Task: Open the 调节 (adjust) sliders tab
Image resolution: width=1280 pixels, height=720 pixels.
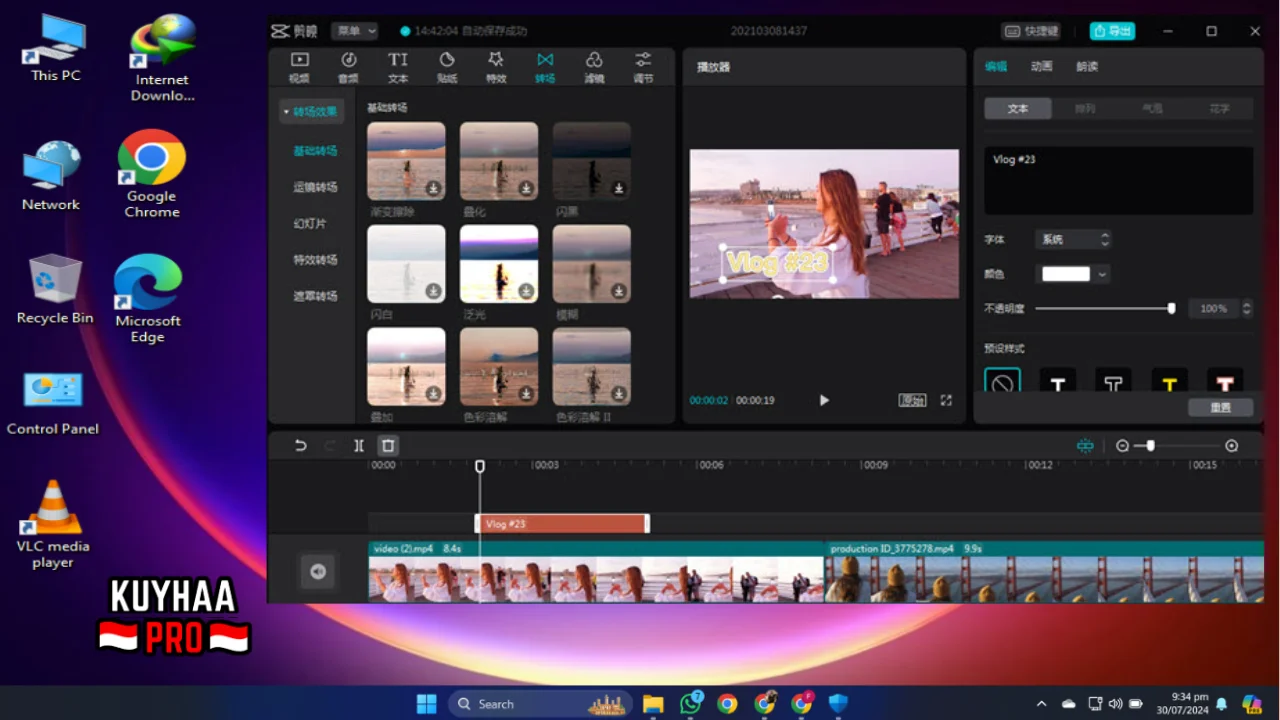Action: click(643, 67)
